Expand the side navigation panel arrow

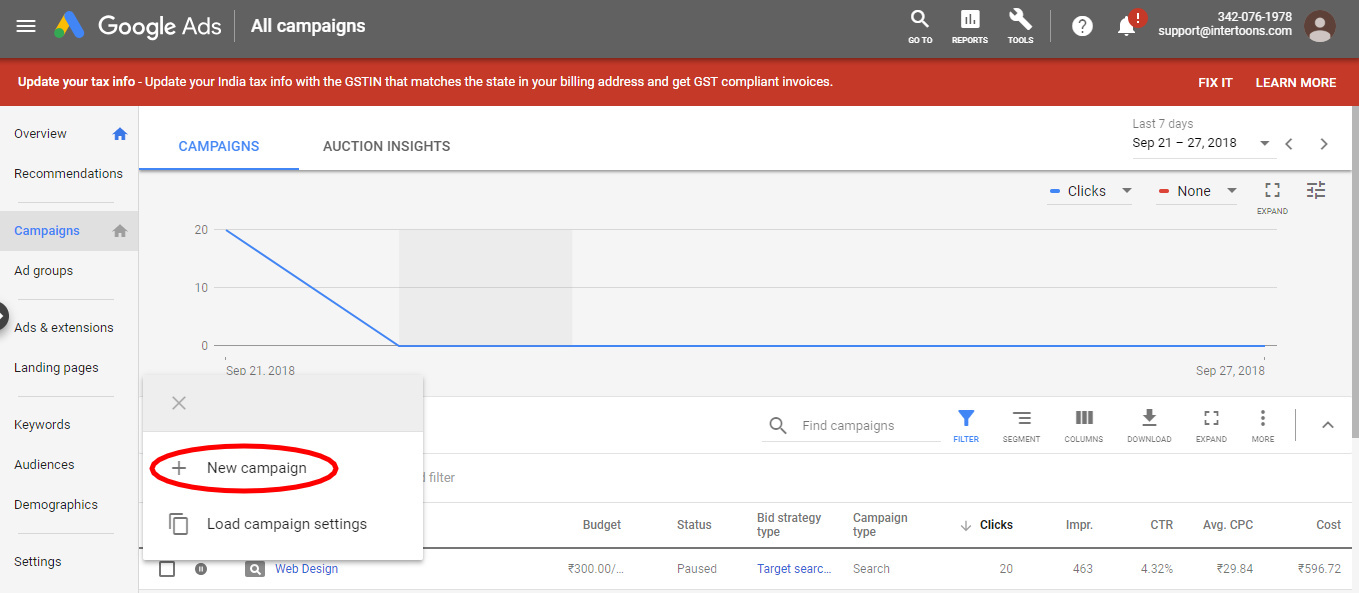click(3, 314)
